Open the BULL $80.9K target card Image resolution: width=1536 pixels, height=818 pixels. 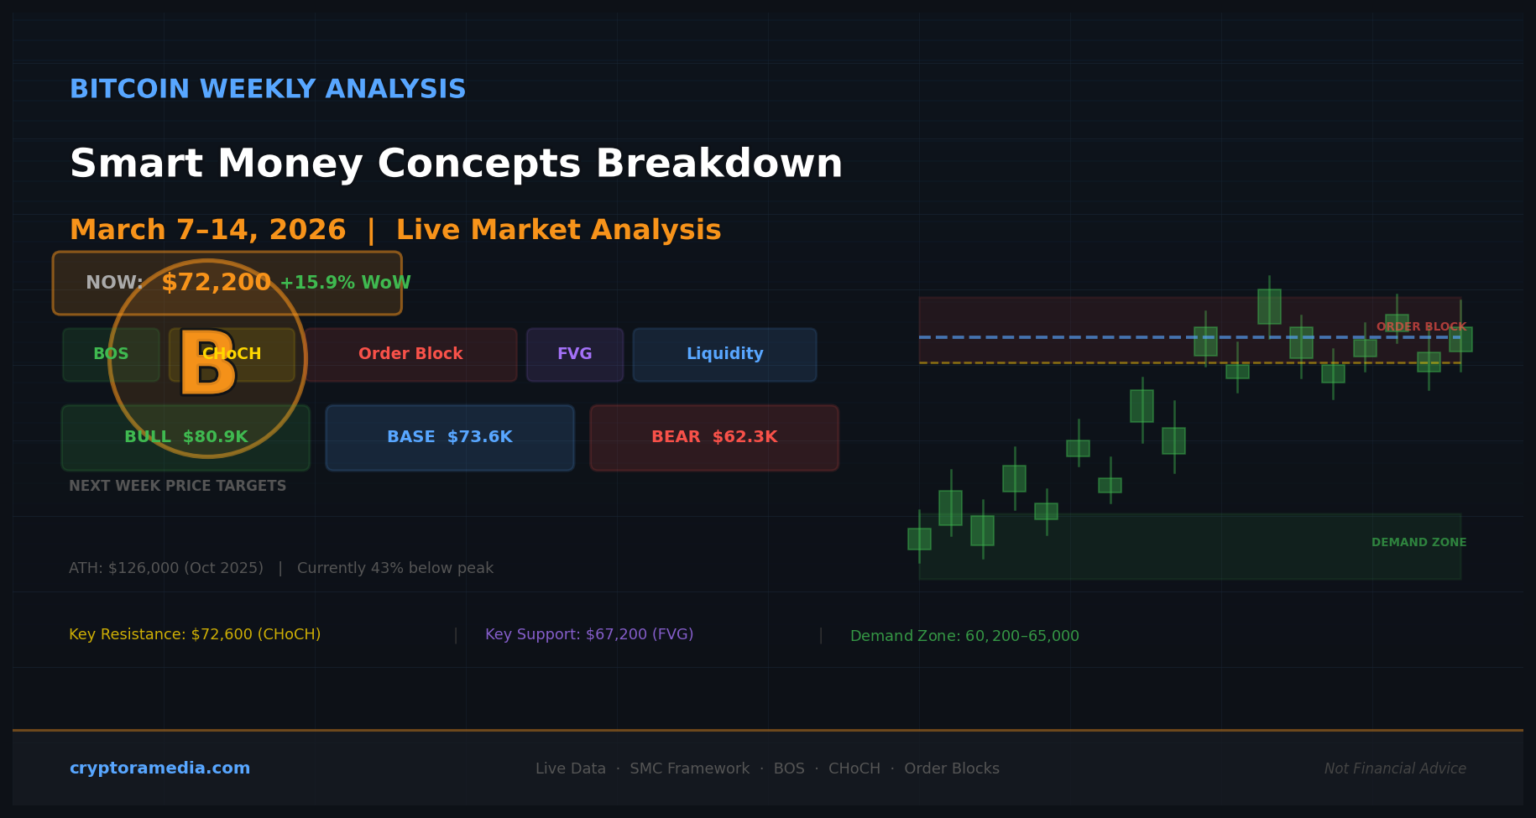(186, 437)
